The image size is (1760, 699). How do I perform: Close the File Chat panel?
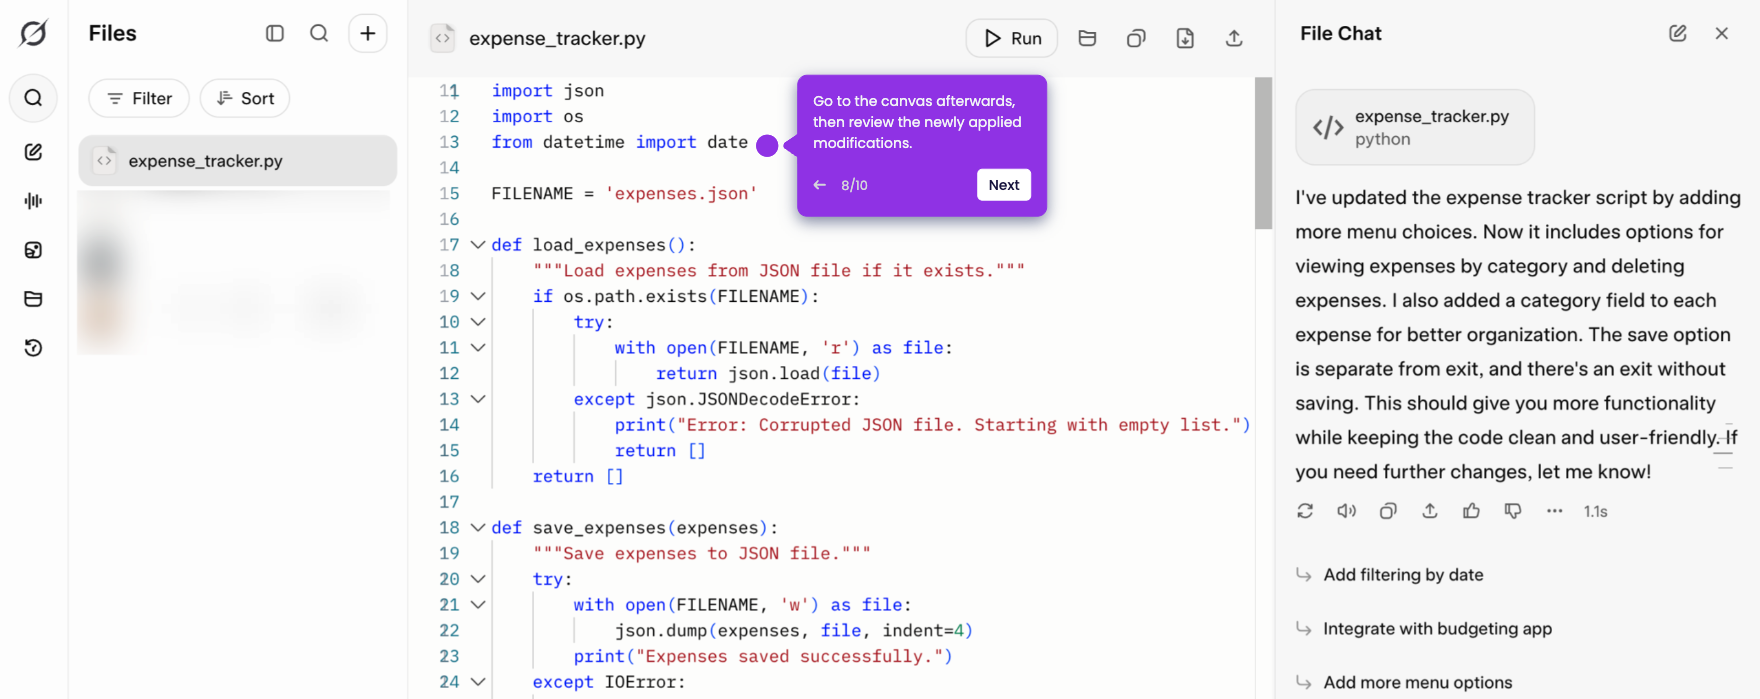(x=1722, y=33)
